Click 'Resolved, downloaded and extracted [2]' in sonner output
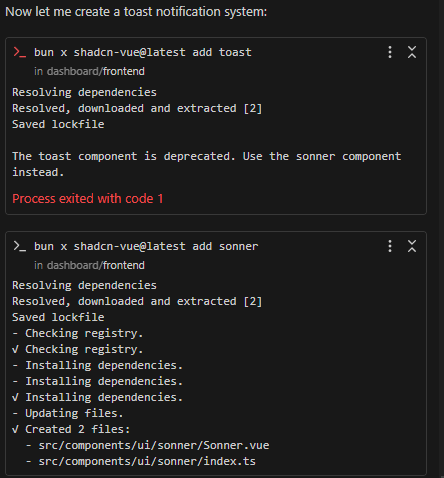 pos(137,301)
